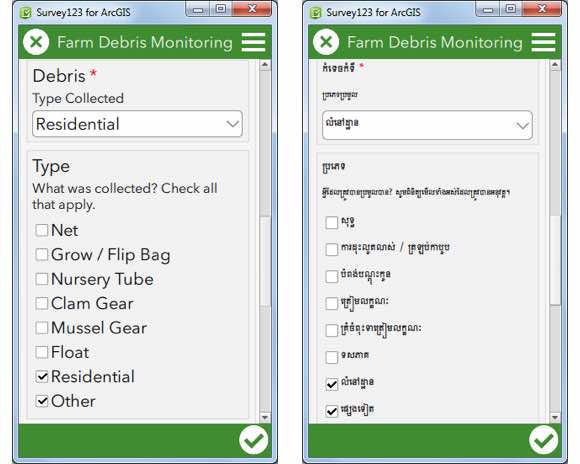580x464 pixels.
Task: Check the Net checkbox
Action: coord(41,230)
